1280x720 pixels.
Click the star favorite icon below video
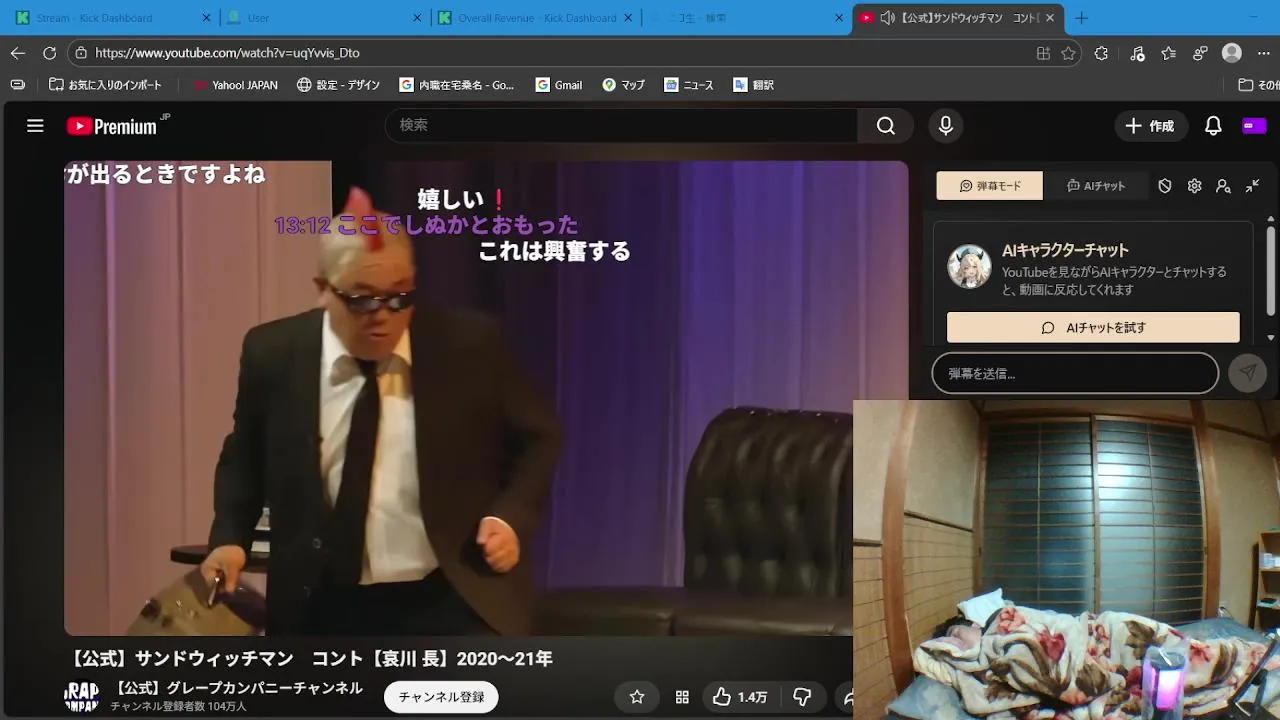(637, 697)
